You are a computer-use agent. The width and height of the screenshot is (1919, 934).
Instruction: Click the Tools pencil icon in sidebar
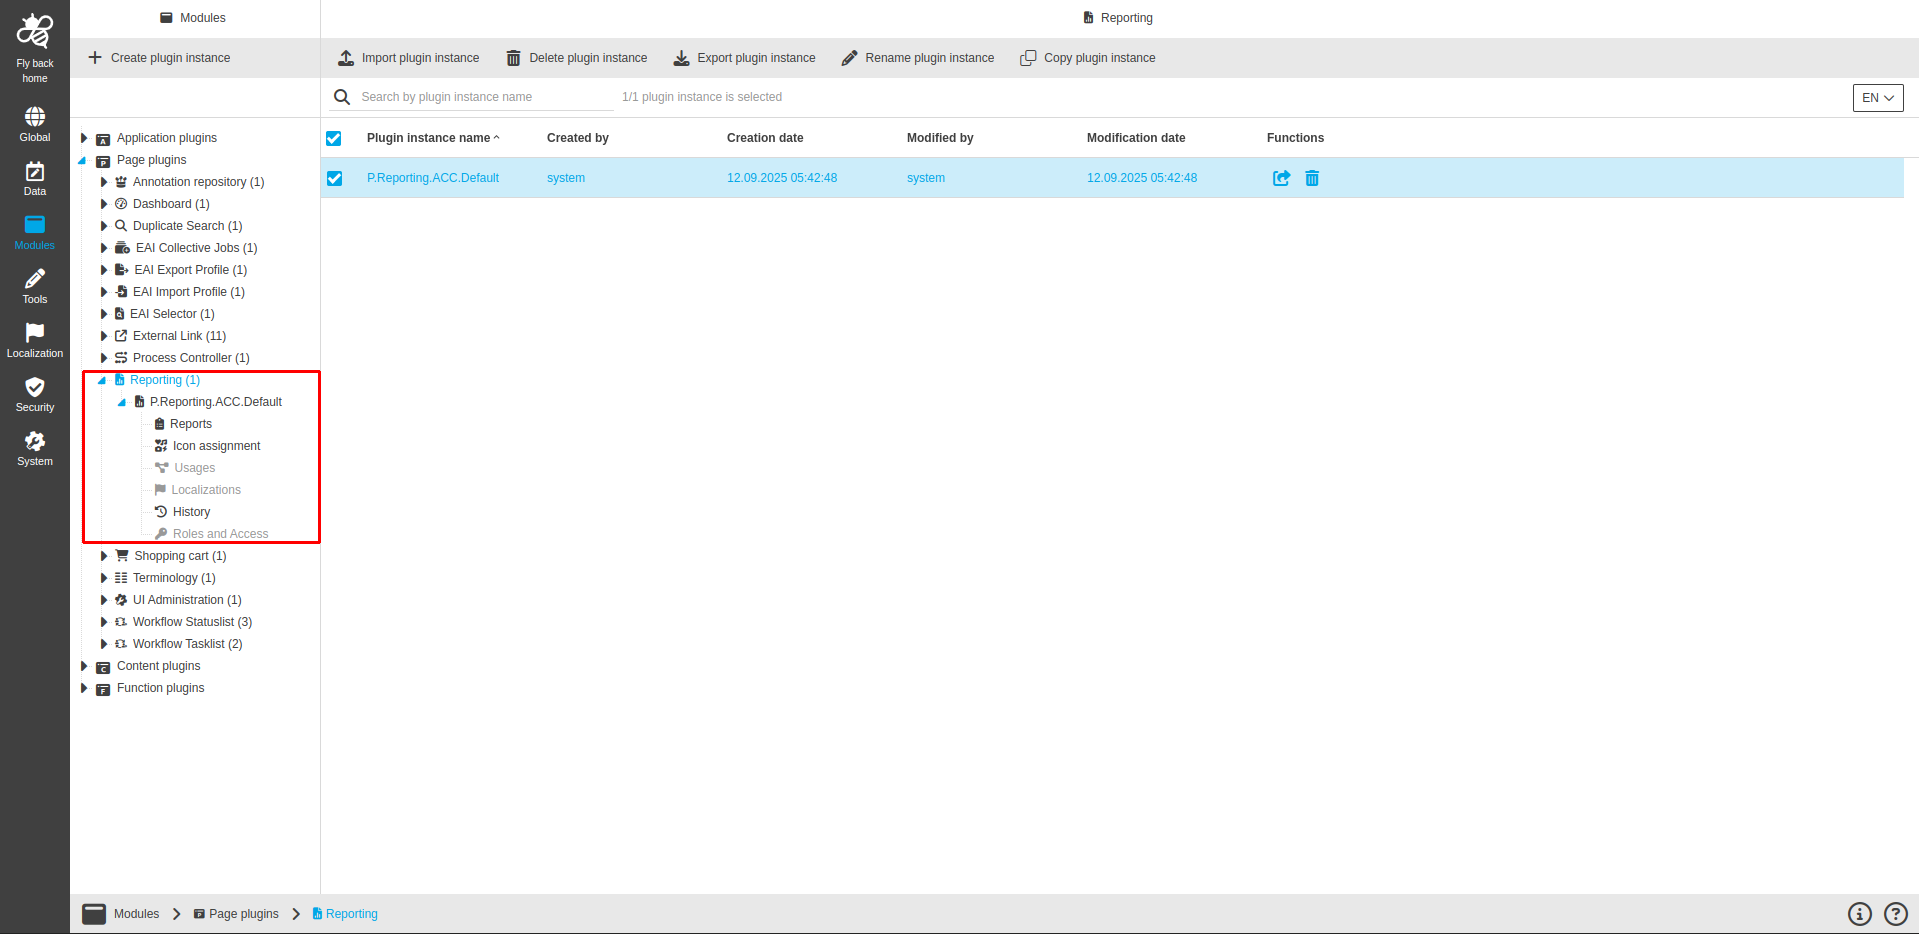tap(34, 285)
